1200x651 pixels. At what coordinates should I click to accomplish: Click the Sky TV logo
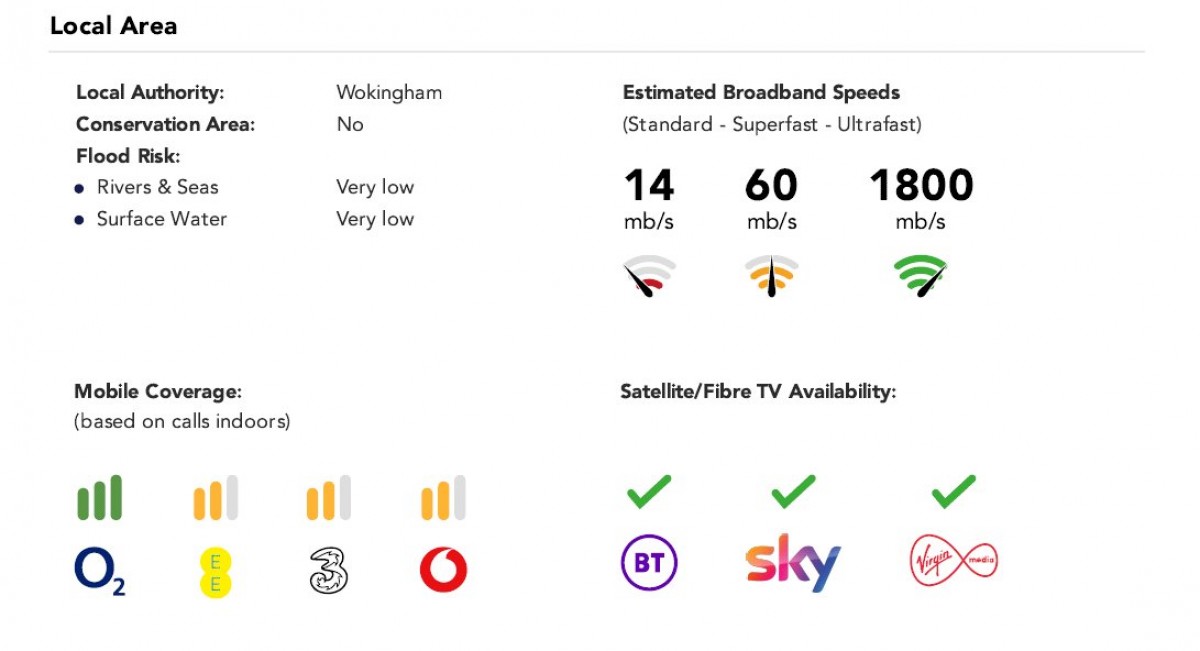(793, 562)
